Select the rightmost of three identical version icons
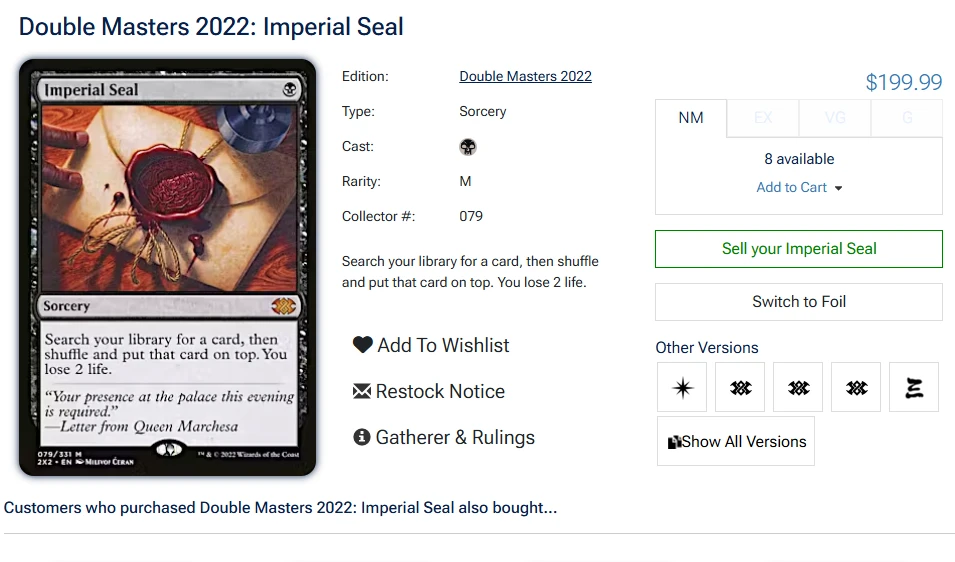Screen dimensions: 955x562 (856, 388)
